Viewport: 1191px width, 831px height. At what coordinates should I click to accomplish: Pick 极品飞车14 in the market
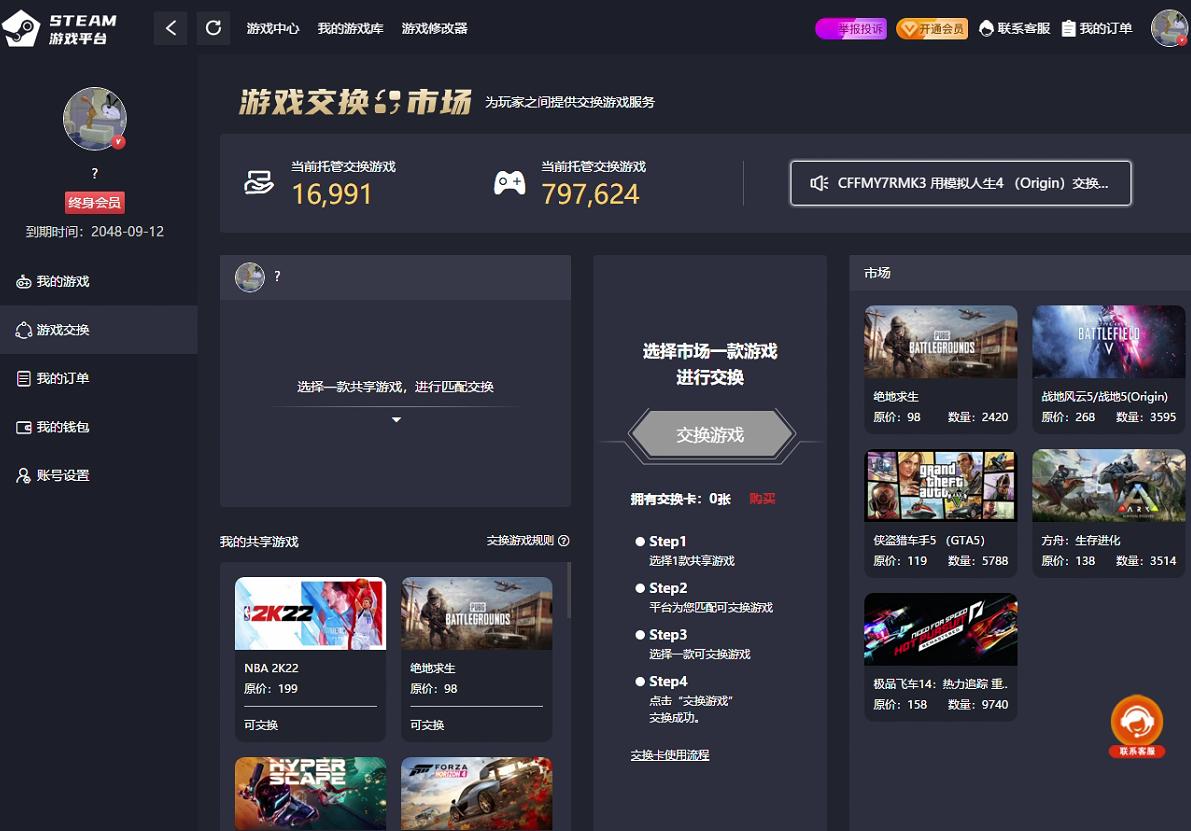940,656
